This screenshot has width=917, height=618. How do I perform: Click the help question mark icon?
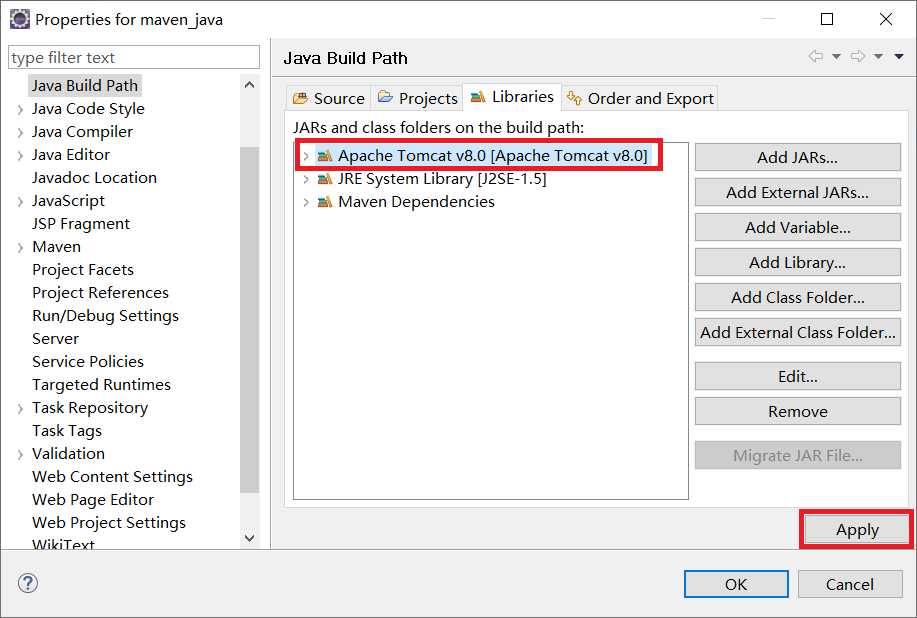click(x=28, y=583)
